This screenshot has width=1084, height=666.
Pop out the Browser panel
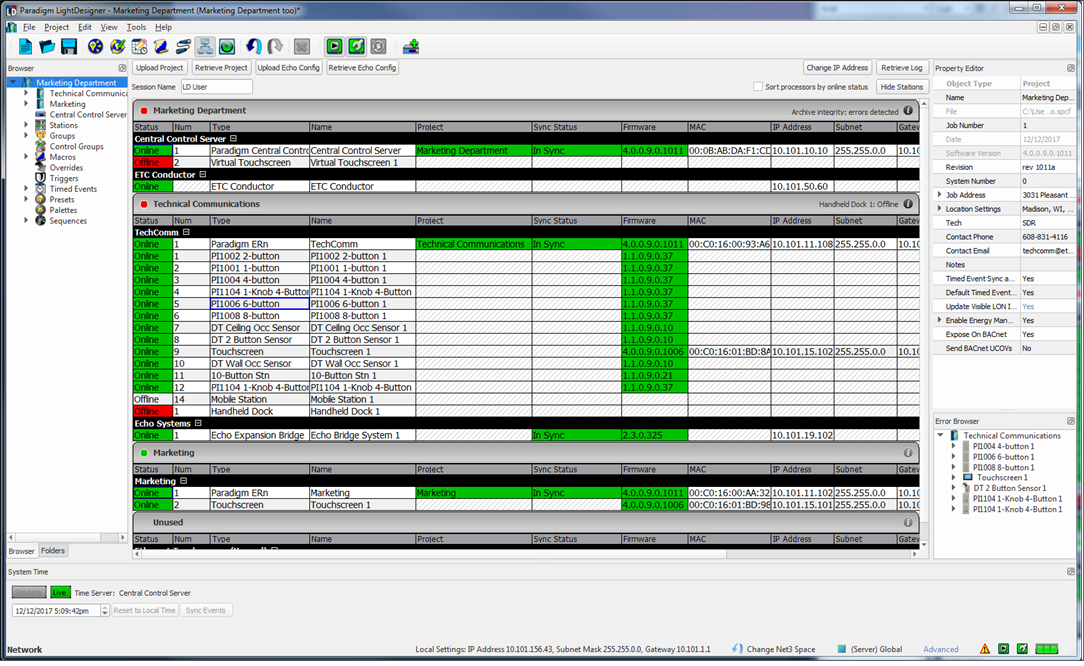point(122,68)
